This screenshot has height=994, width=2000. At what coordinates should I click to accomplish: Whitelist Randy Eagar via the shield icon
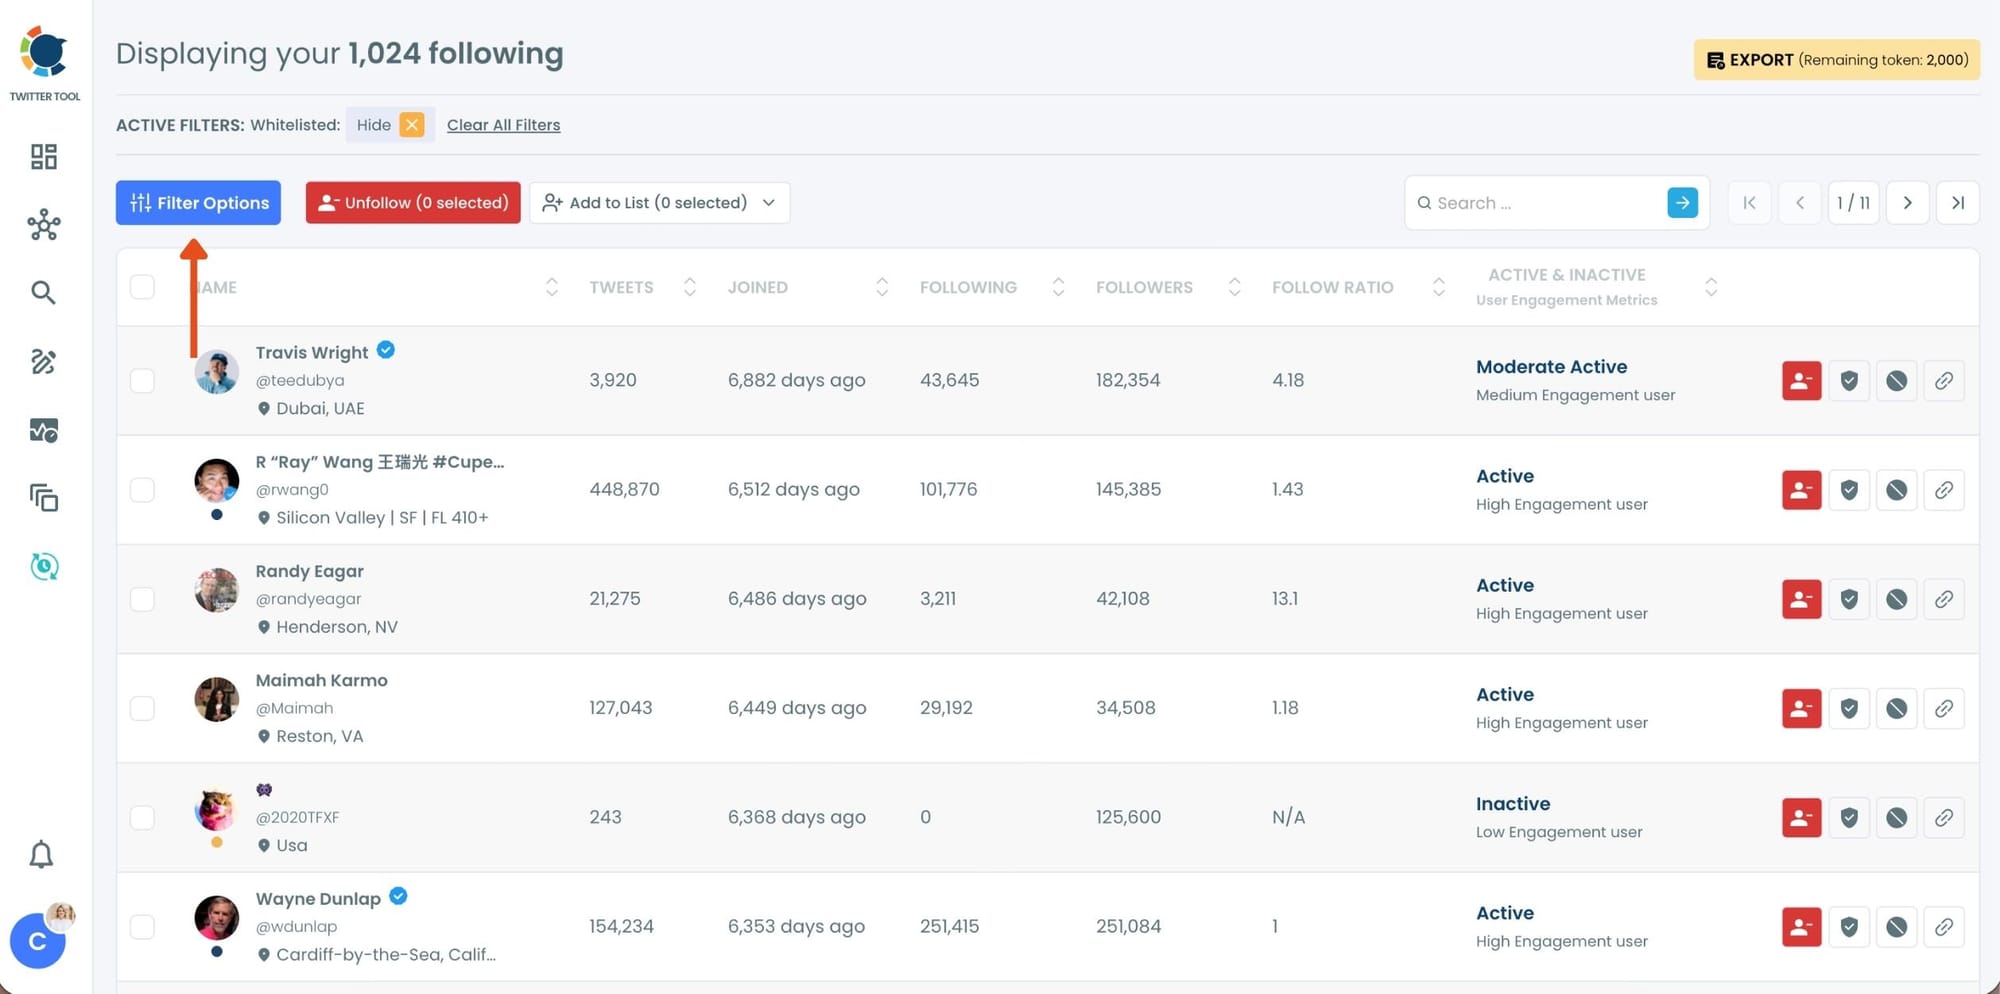[x=1849, y=598]
